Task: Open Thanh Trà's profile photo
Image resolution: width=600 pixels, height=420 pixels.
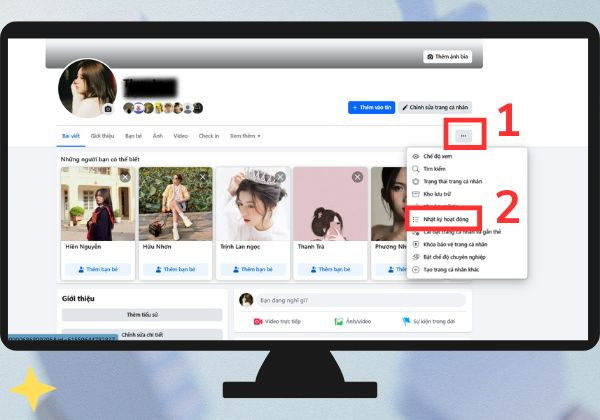Action: click(331, 204)
